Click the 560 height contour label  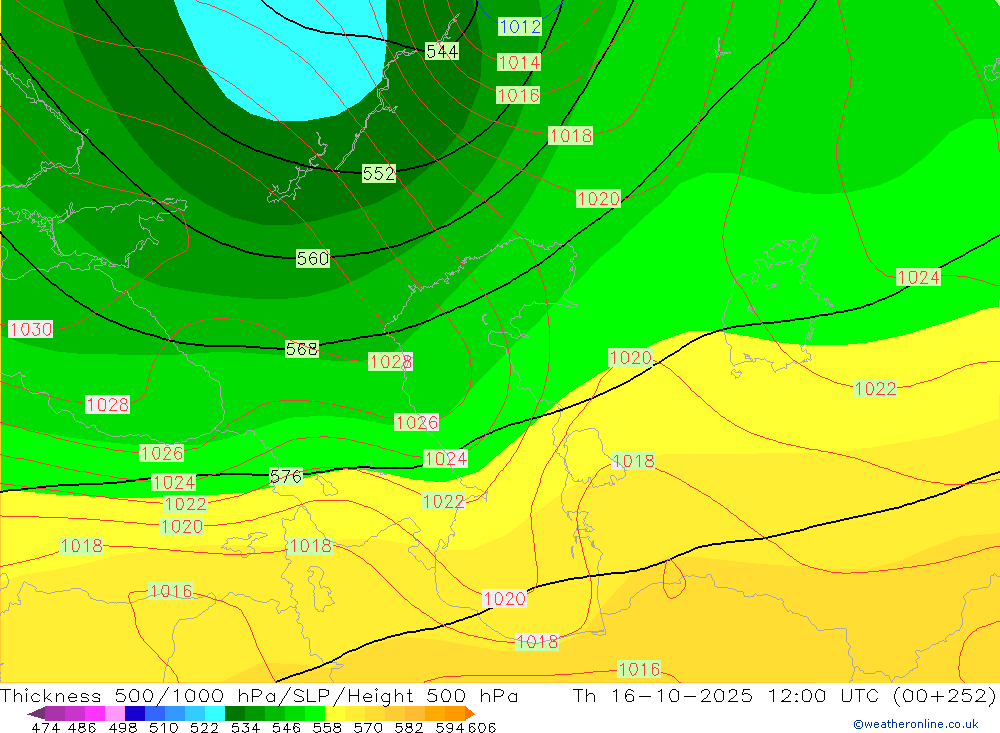313,258
